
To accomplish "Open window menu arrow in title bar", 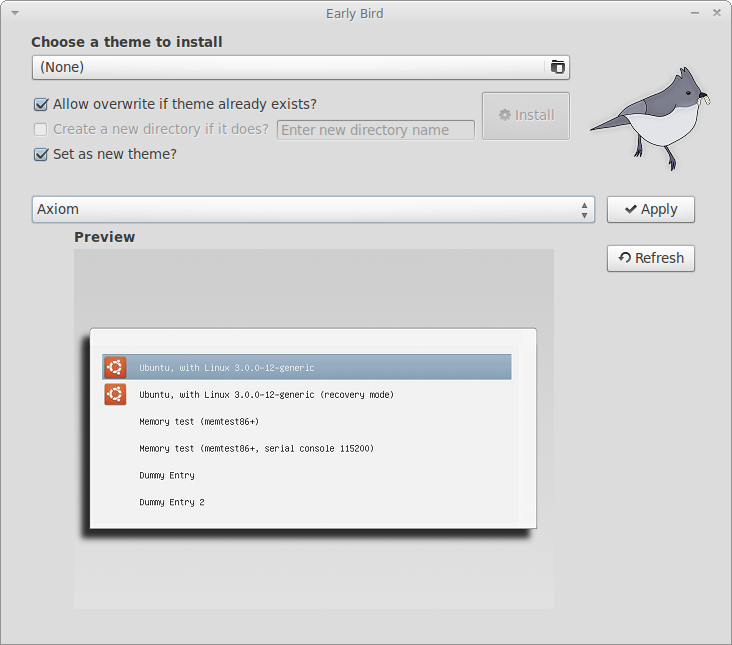I will pos(15,14).
